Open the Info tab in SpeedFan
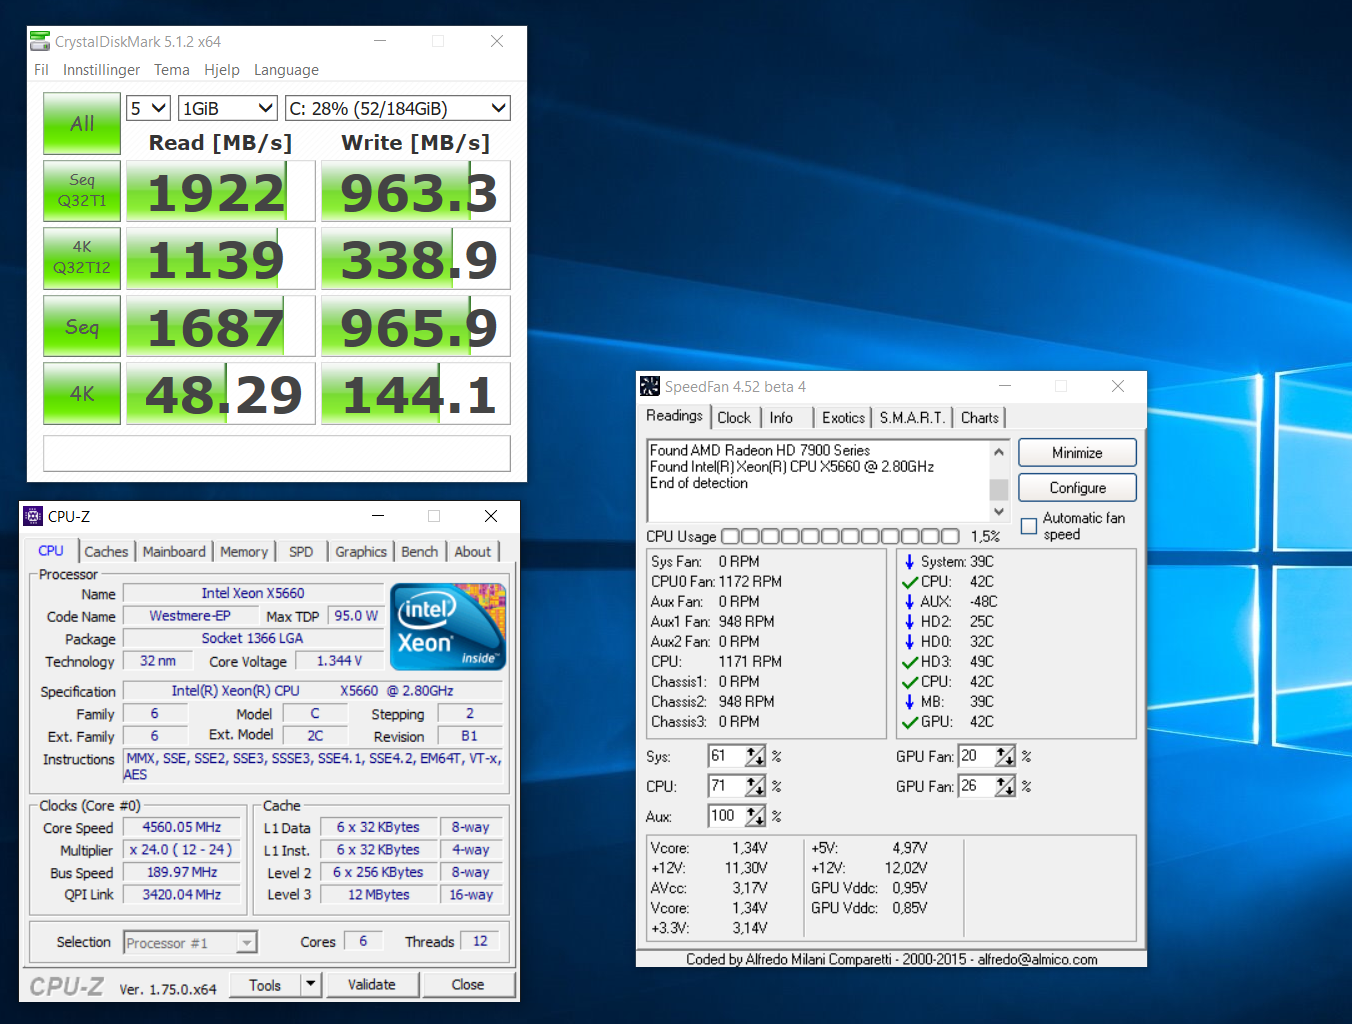The image size is (1352, 1024). pos(781,418)
